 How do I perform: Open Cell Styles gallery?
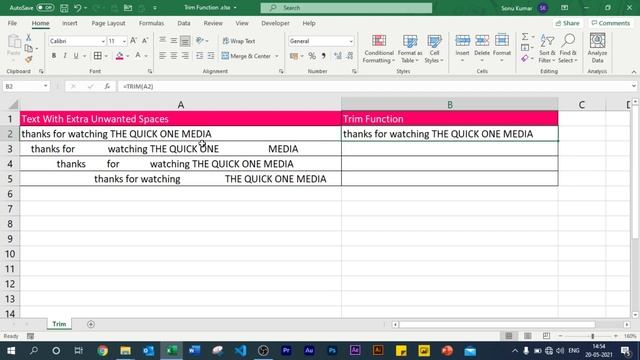[x=434, y=49]
